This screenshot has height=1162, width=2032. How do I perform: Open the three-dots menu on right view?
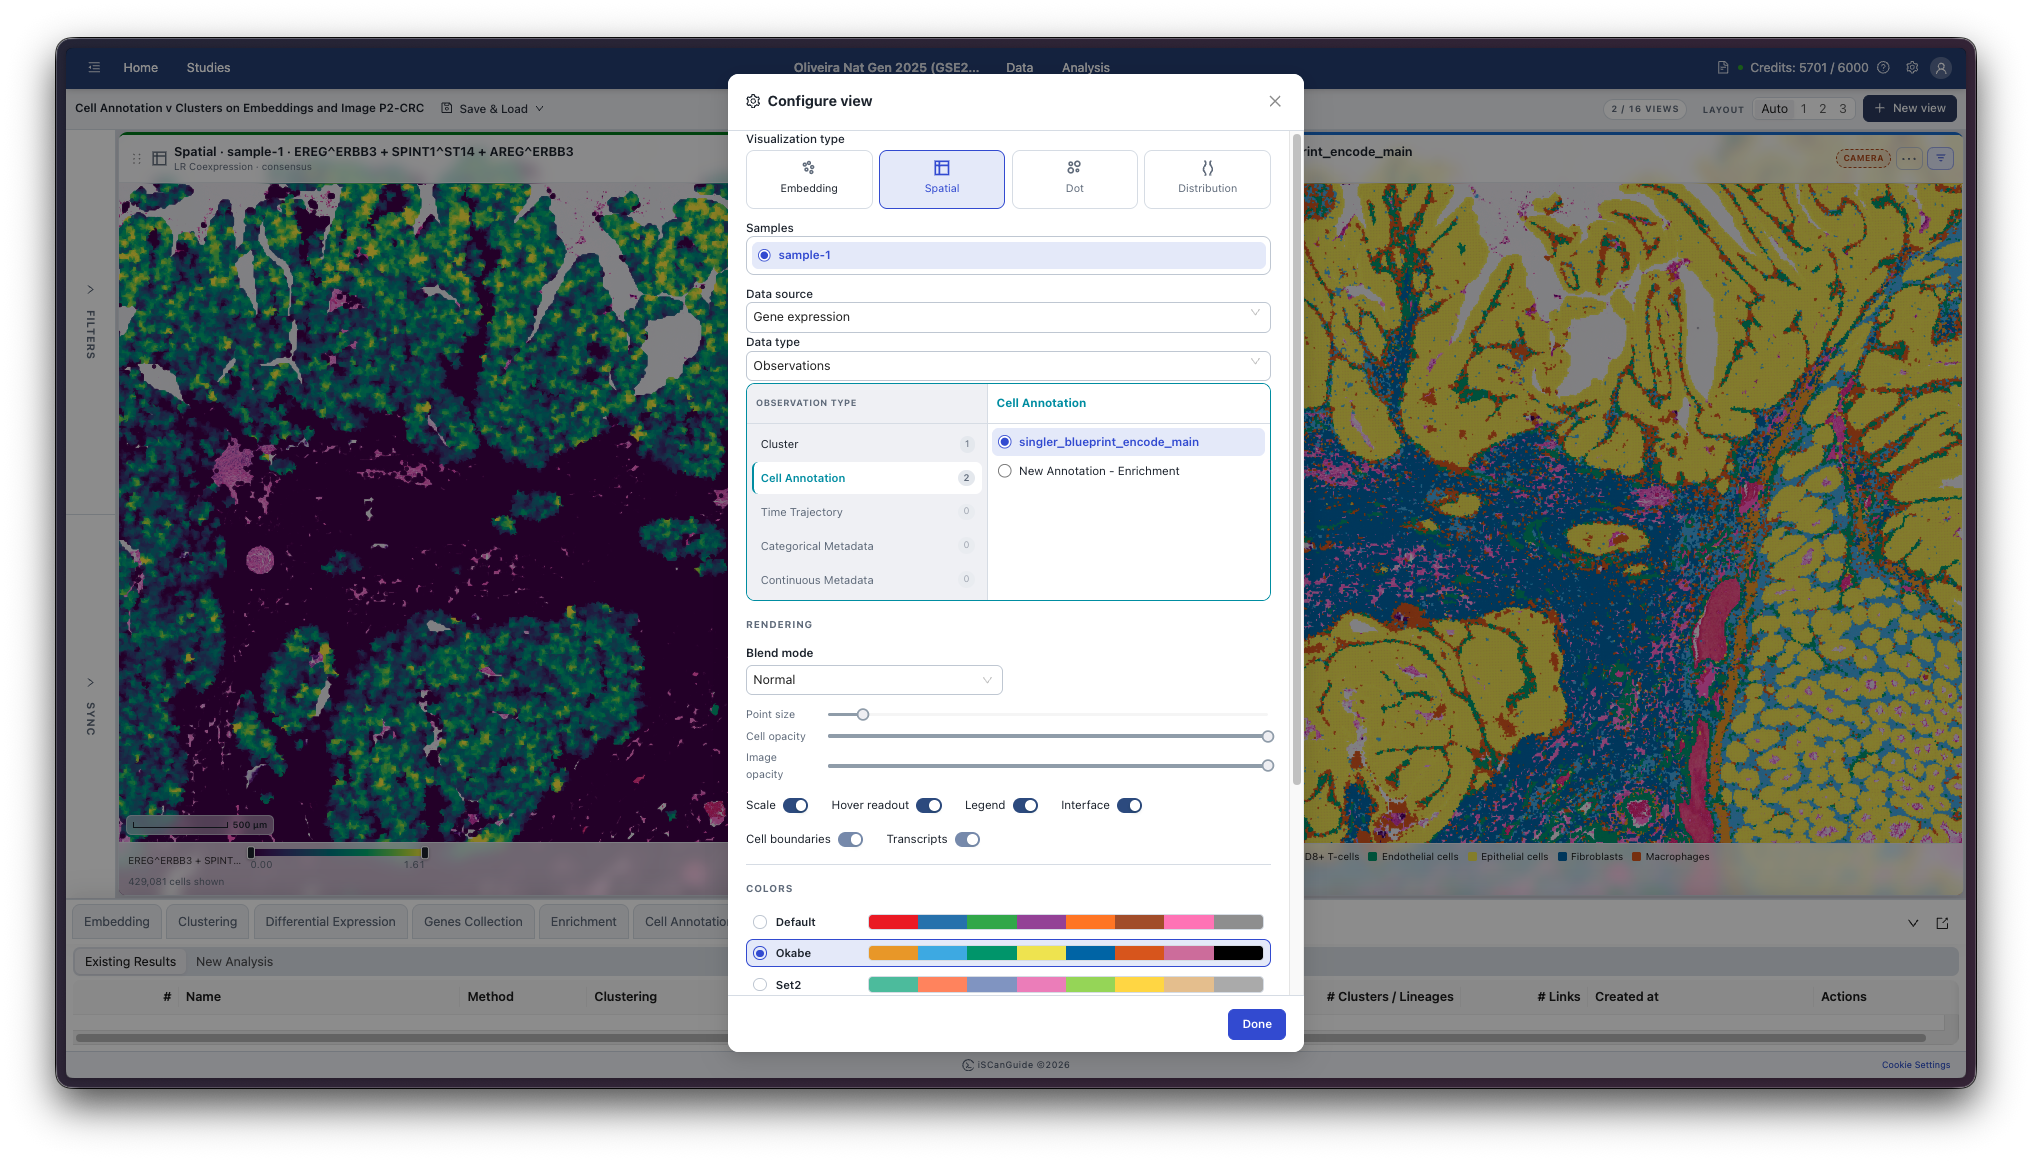[1909, 158]
